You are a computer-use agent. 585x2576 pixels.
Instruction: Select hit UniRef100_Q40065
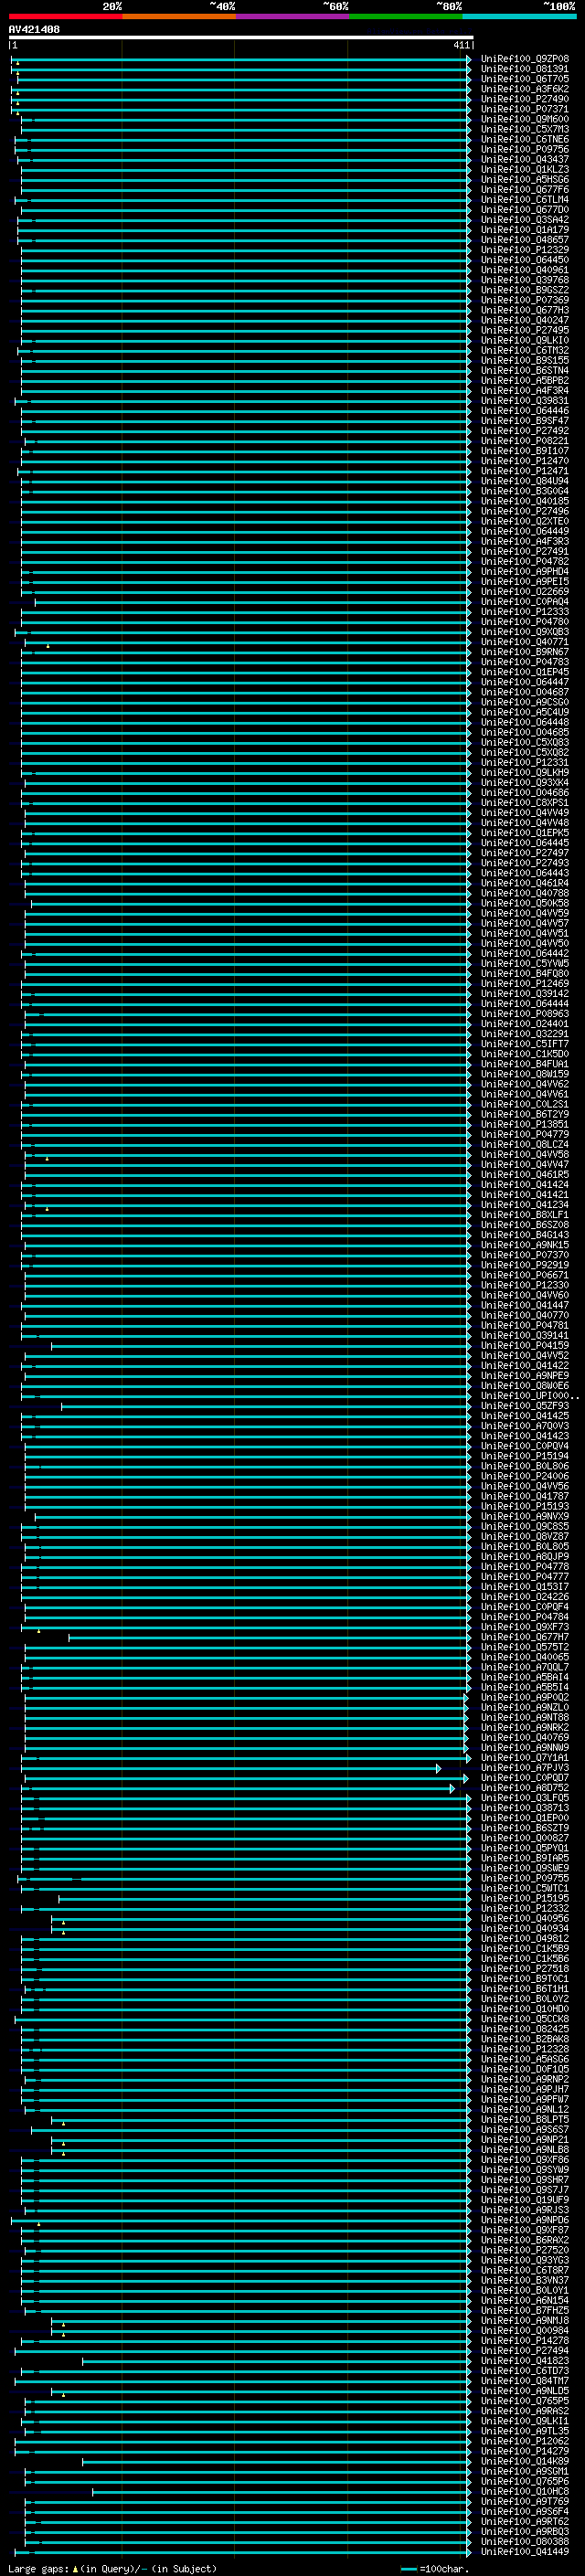tap(524, 1657)
